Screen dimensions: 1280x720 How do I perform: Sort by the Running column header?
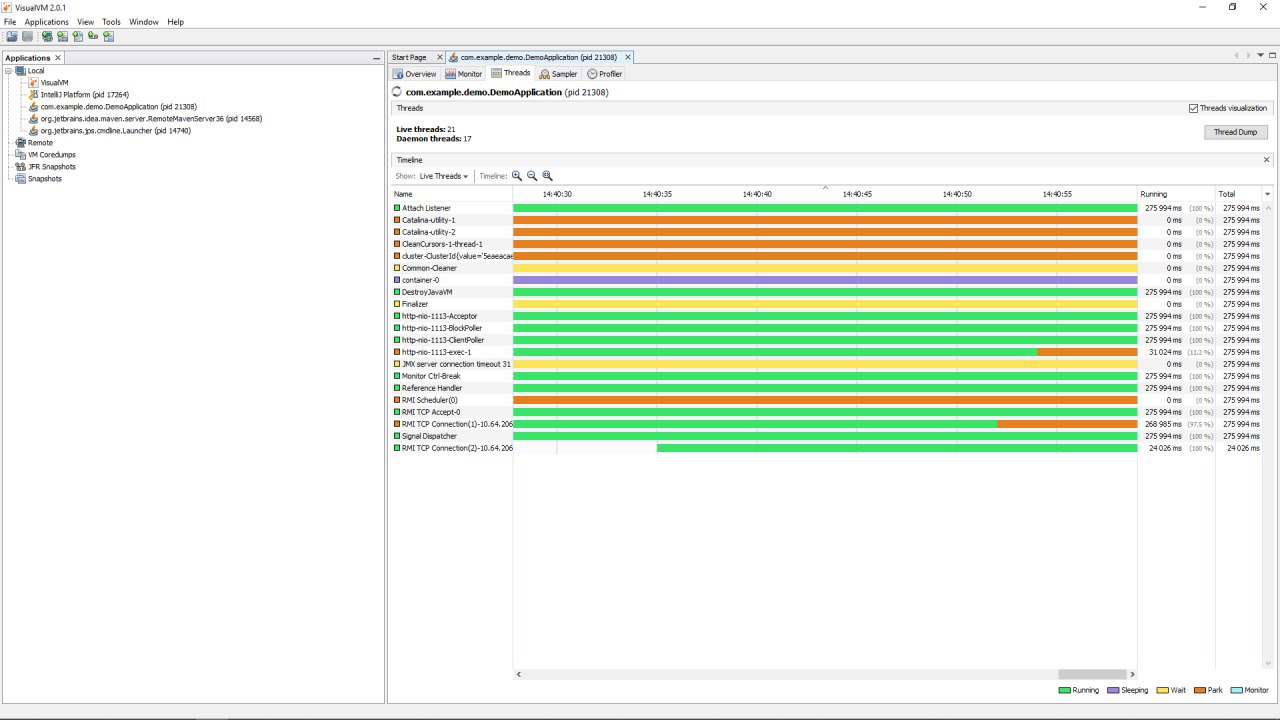click(1175, 194)
